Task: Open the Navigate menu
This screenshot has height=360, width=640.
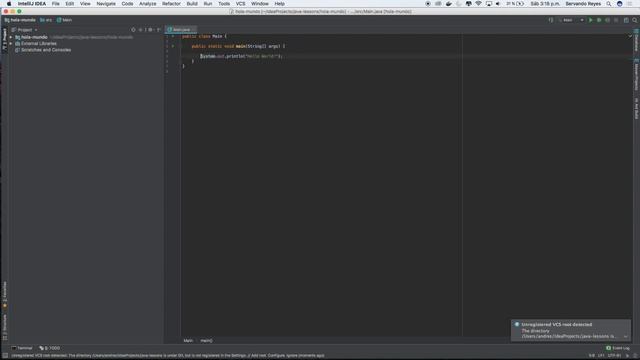Action: pos(106,4)
